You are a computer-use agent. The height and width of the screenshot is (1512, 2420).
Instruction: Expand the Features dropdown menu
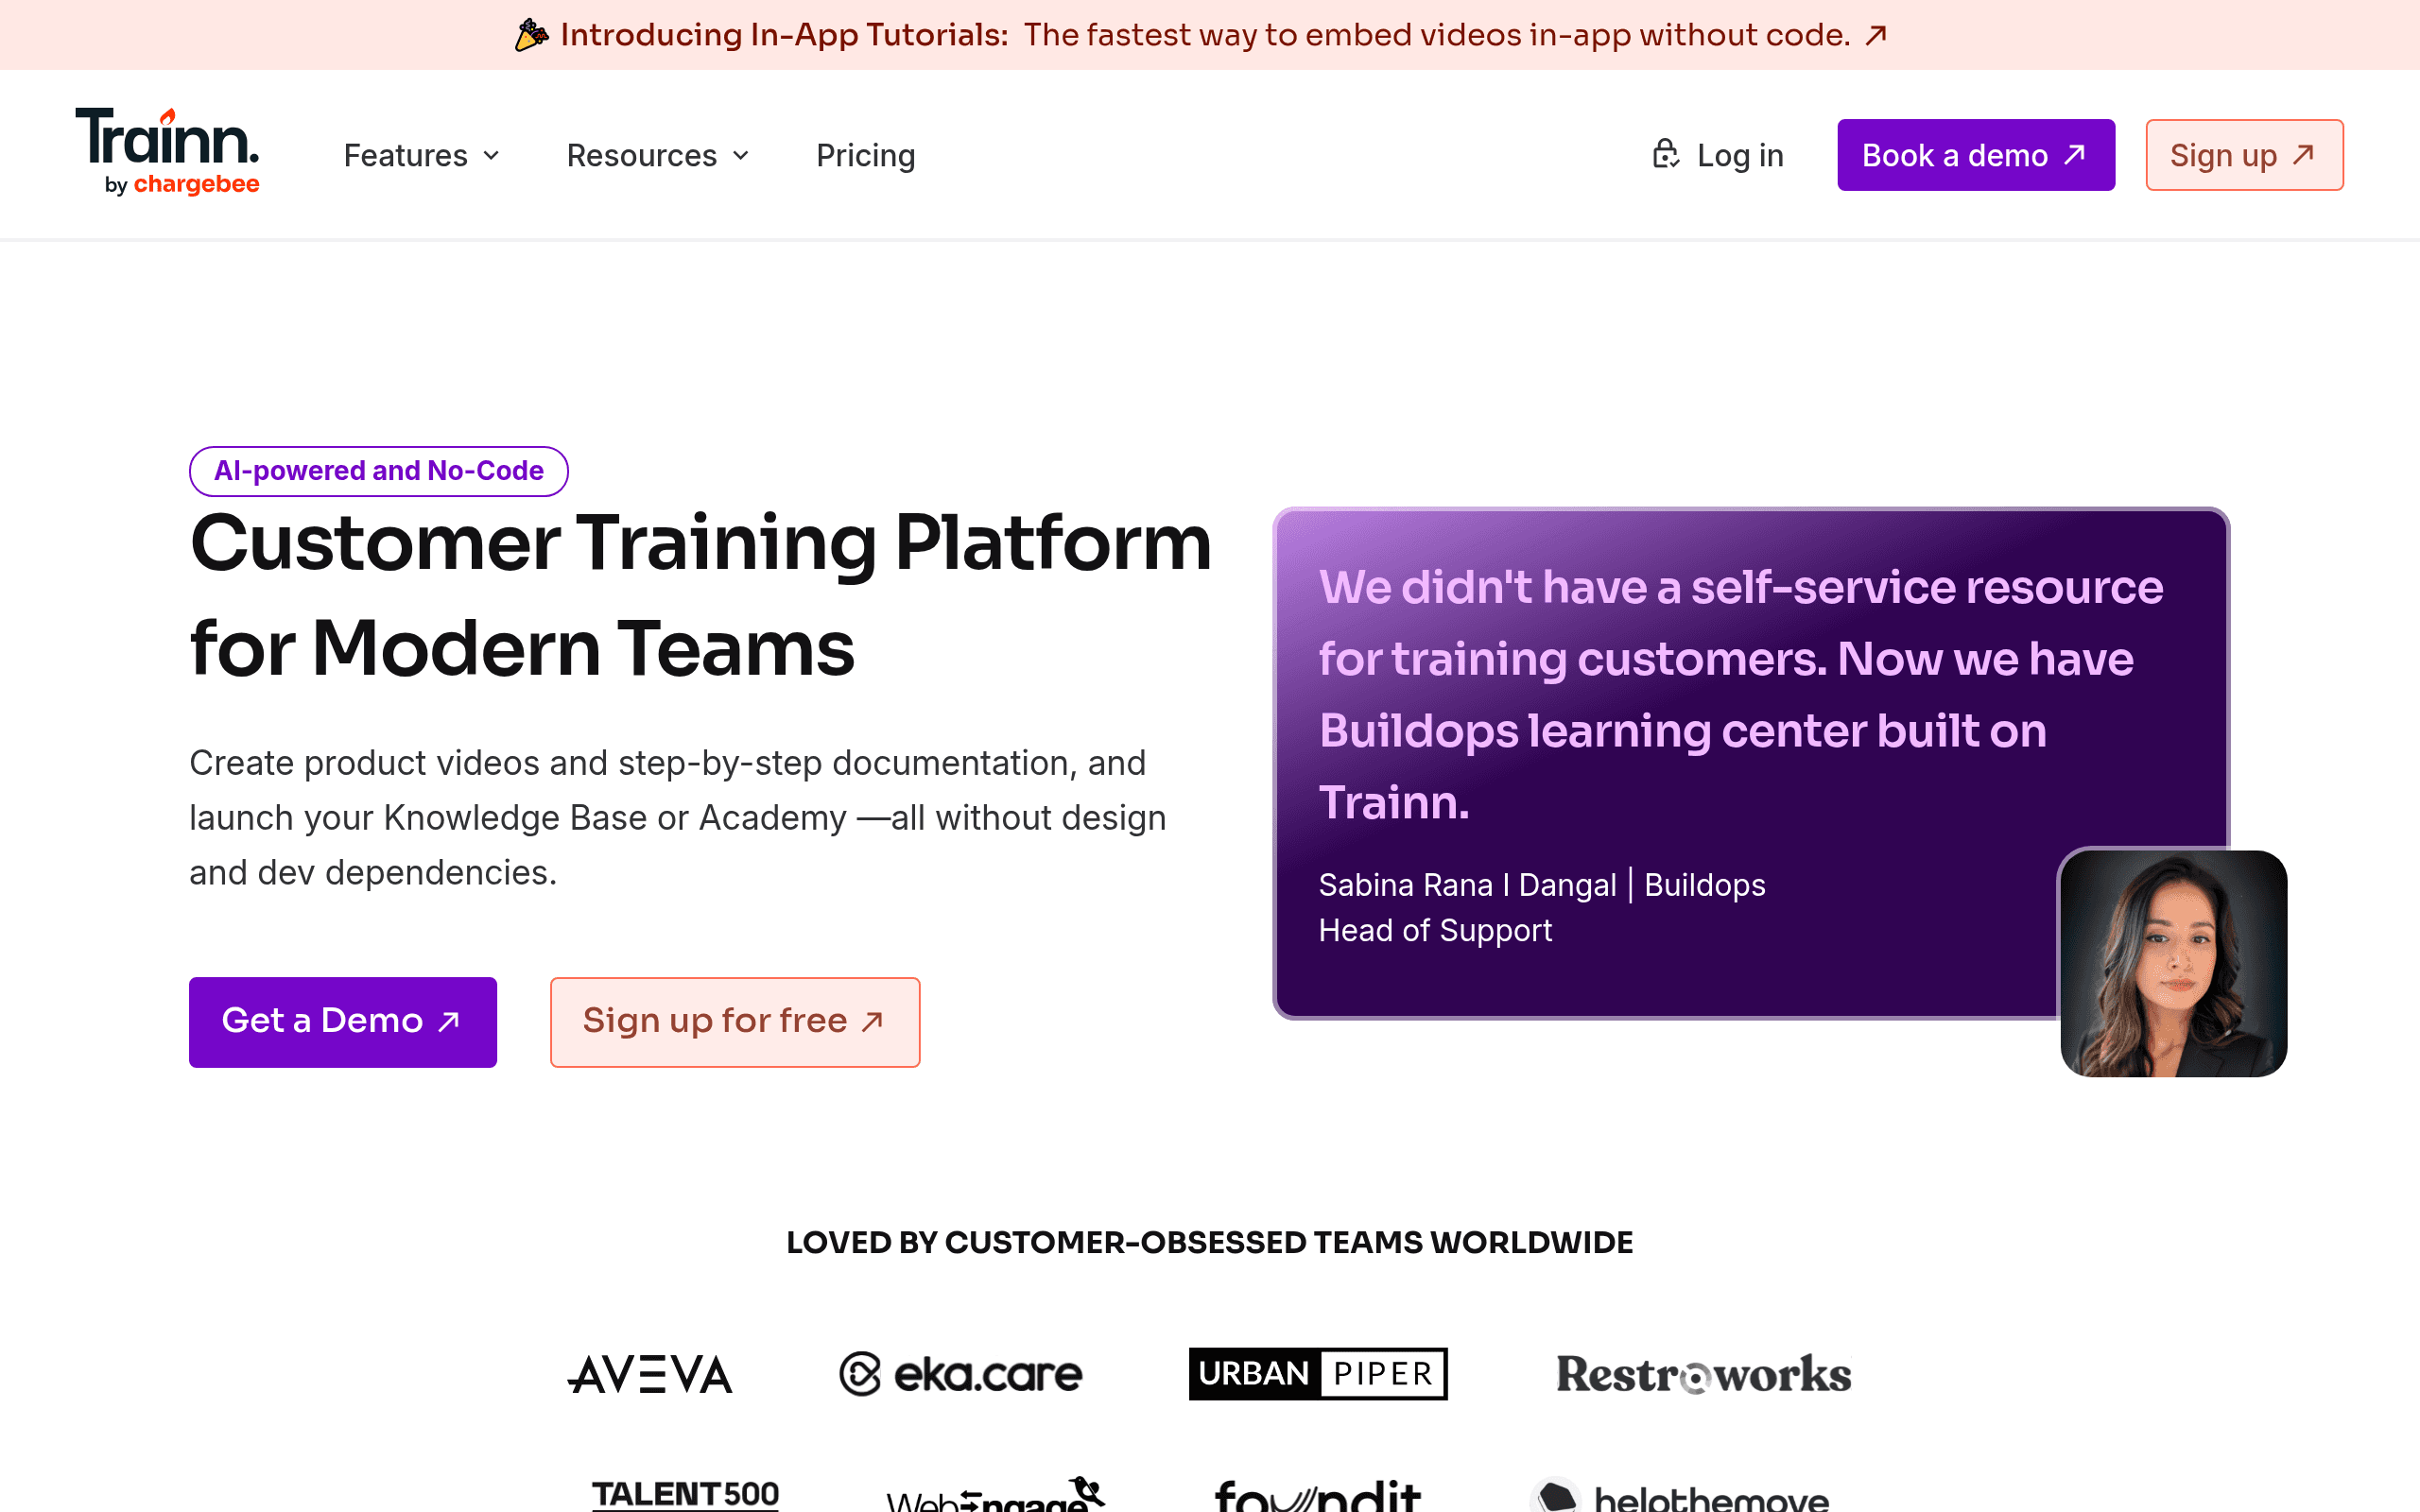point(422,155)
